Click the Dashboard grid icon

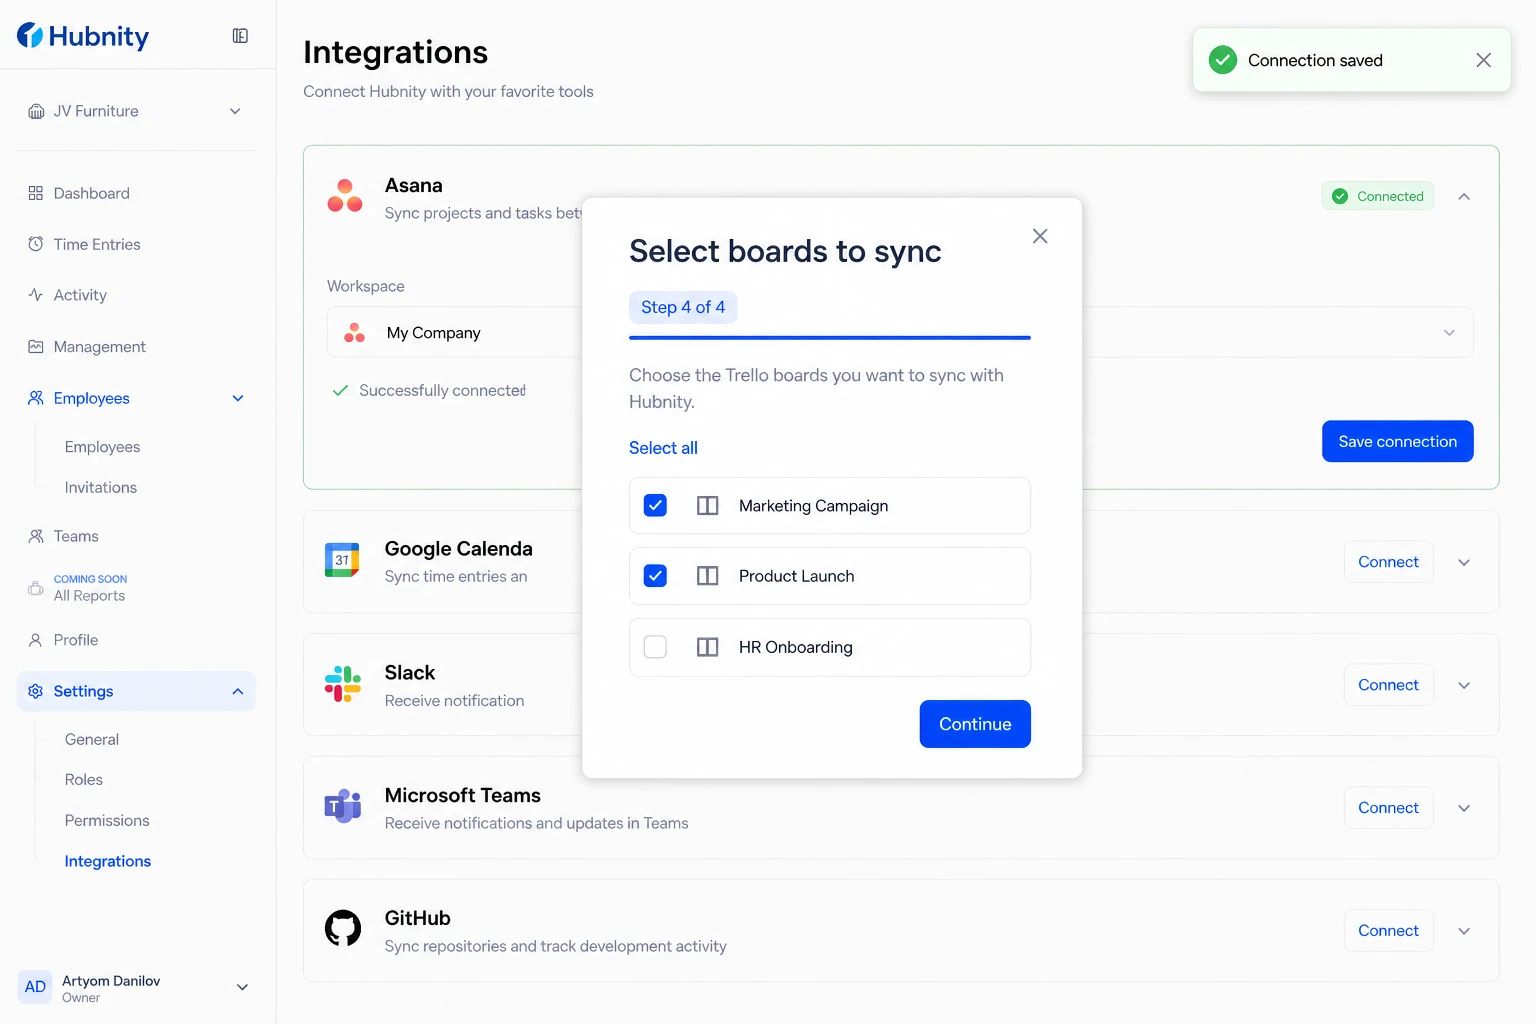(36, 193)
